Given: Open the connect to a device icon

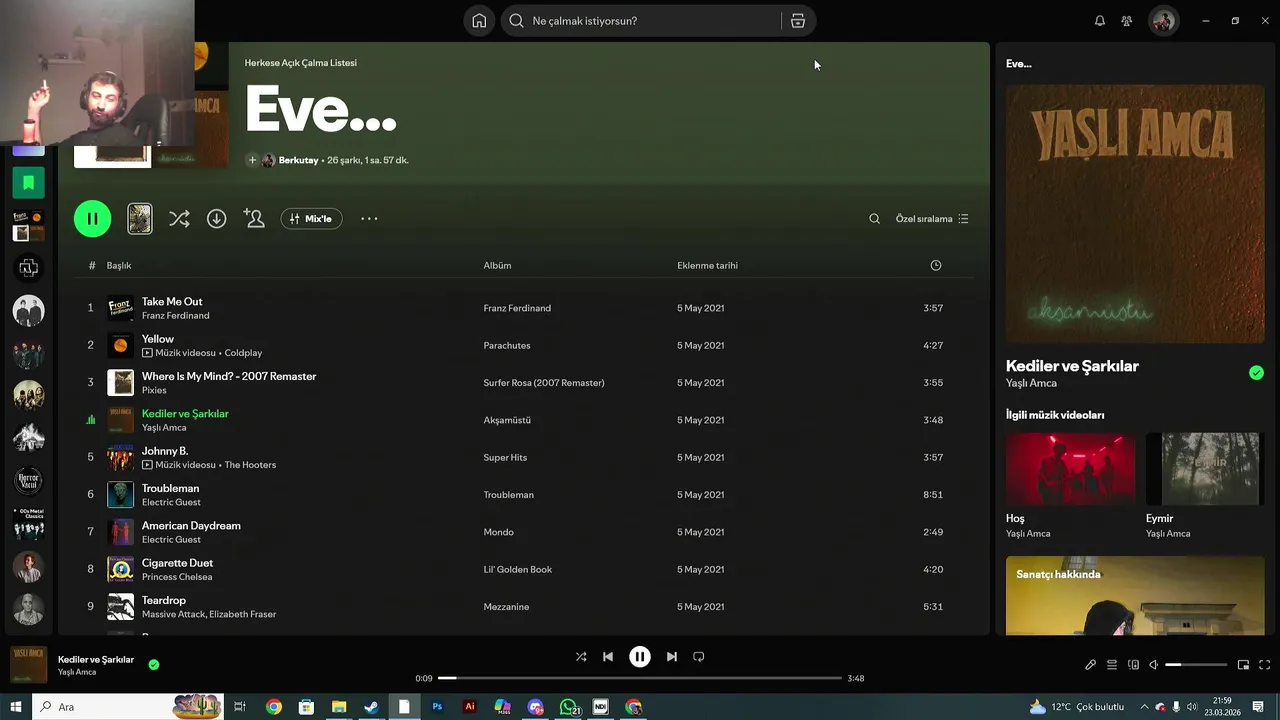Looking at the screenshot, I should pos(1133,665).
